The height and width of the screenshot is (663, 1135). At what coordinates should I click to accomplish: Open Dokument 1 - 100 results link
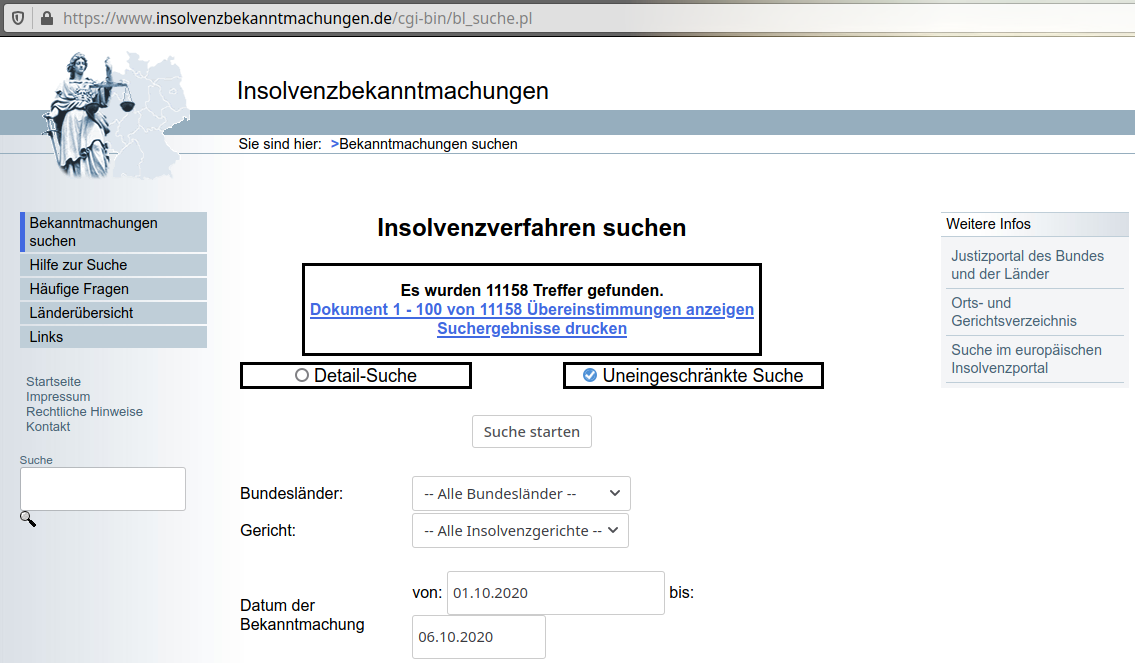click(x=532, y=310)
